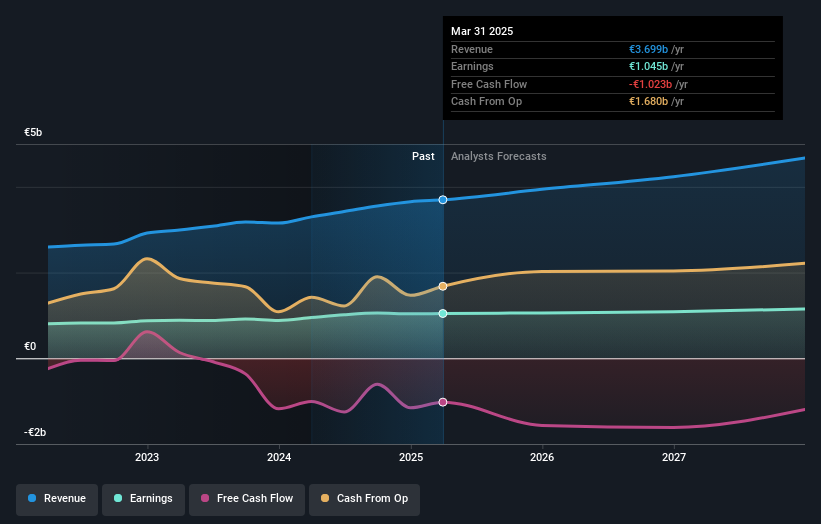Viewport: 821px width, 524px height.
Task: Toggle the Earnings legend button
Action: coord(143,499)
